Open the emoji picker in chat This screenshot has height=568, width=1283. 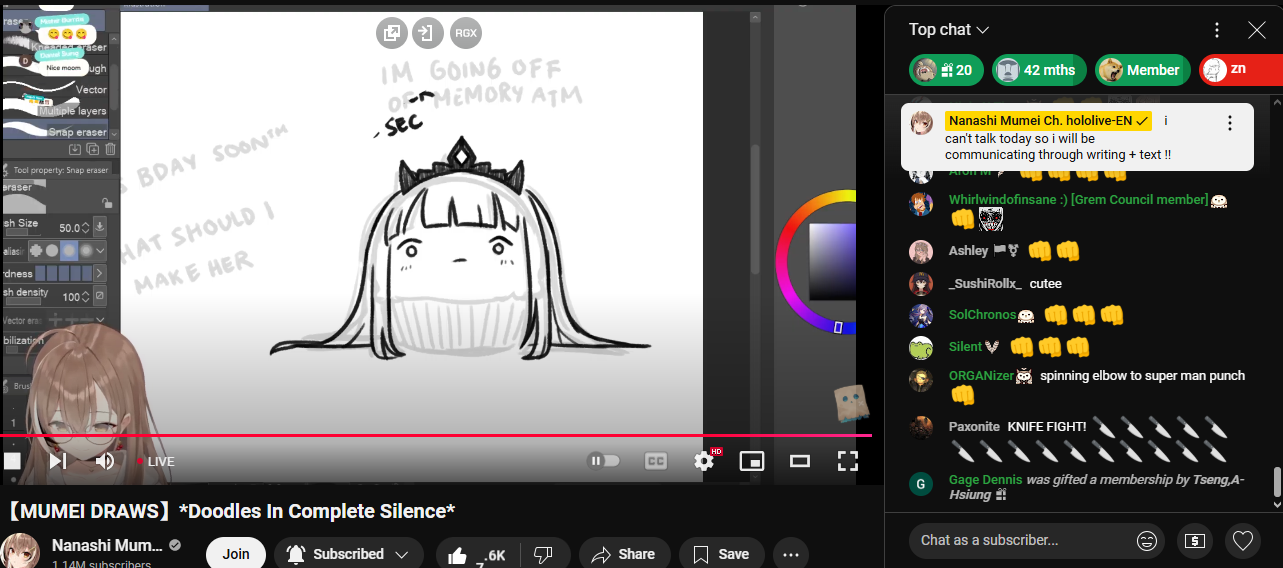pos(1147,541)
